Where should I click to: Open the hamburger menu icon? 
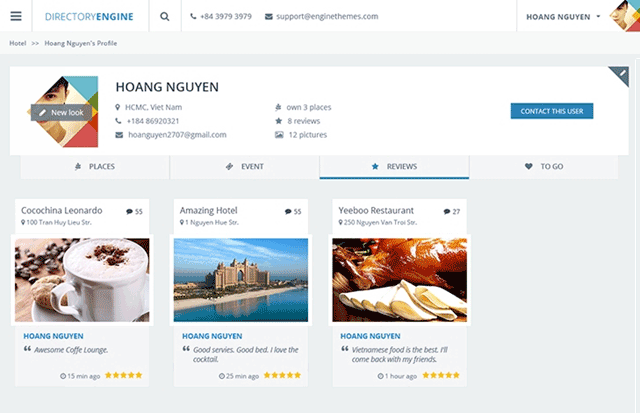tap(16, 16)
